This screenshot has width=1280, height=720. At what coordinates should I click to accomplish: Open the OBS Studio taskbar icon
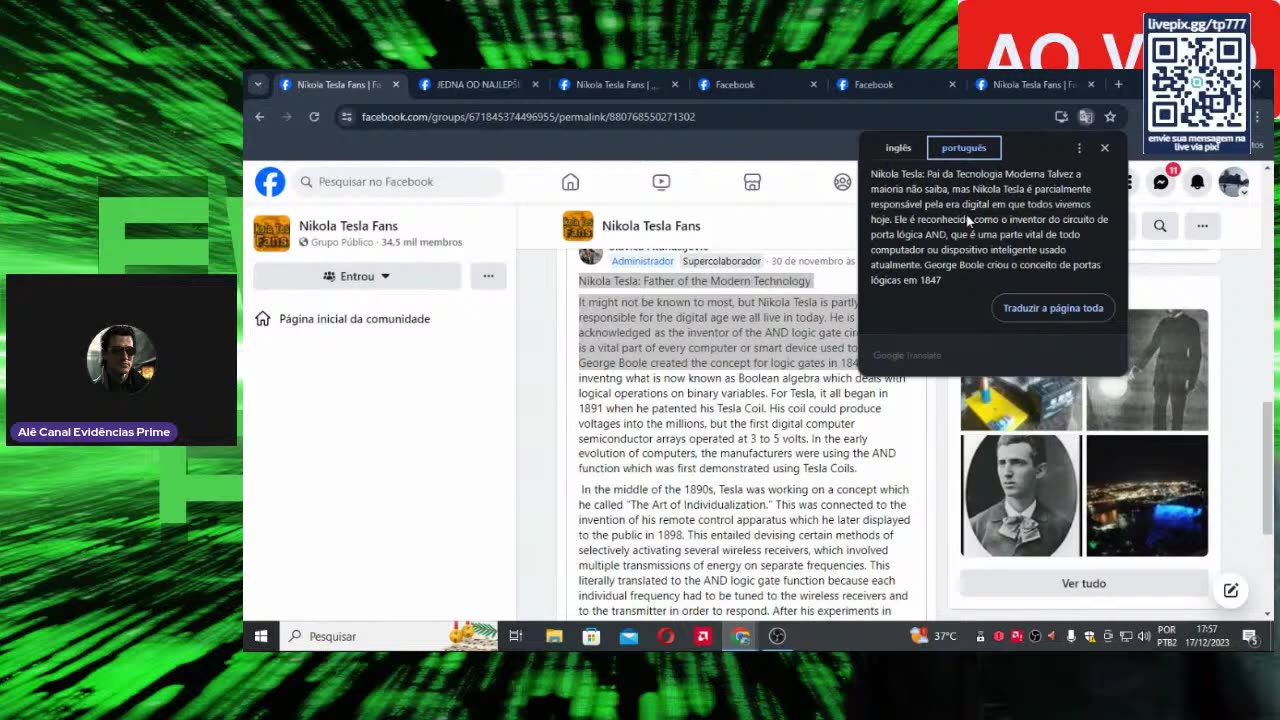point(777,636)
